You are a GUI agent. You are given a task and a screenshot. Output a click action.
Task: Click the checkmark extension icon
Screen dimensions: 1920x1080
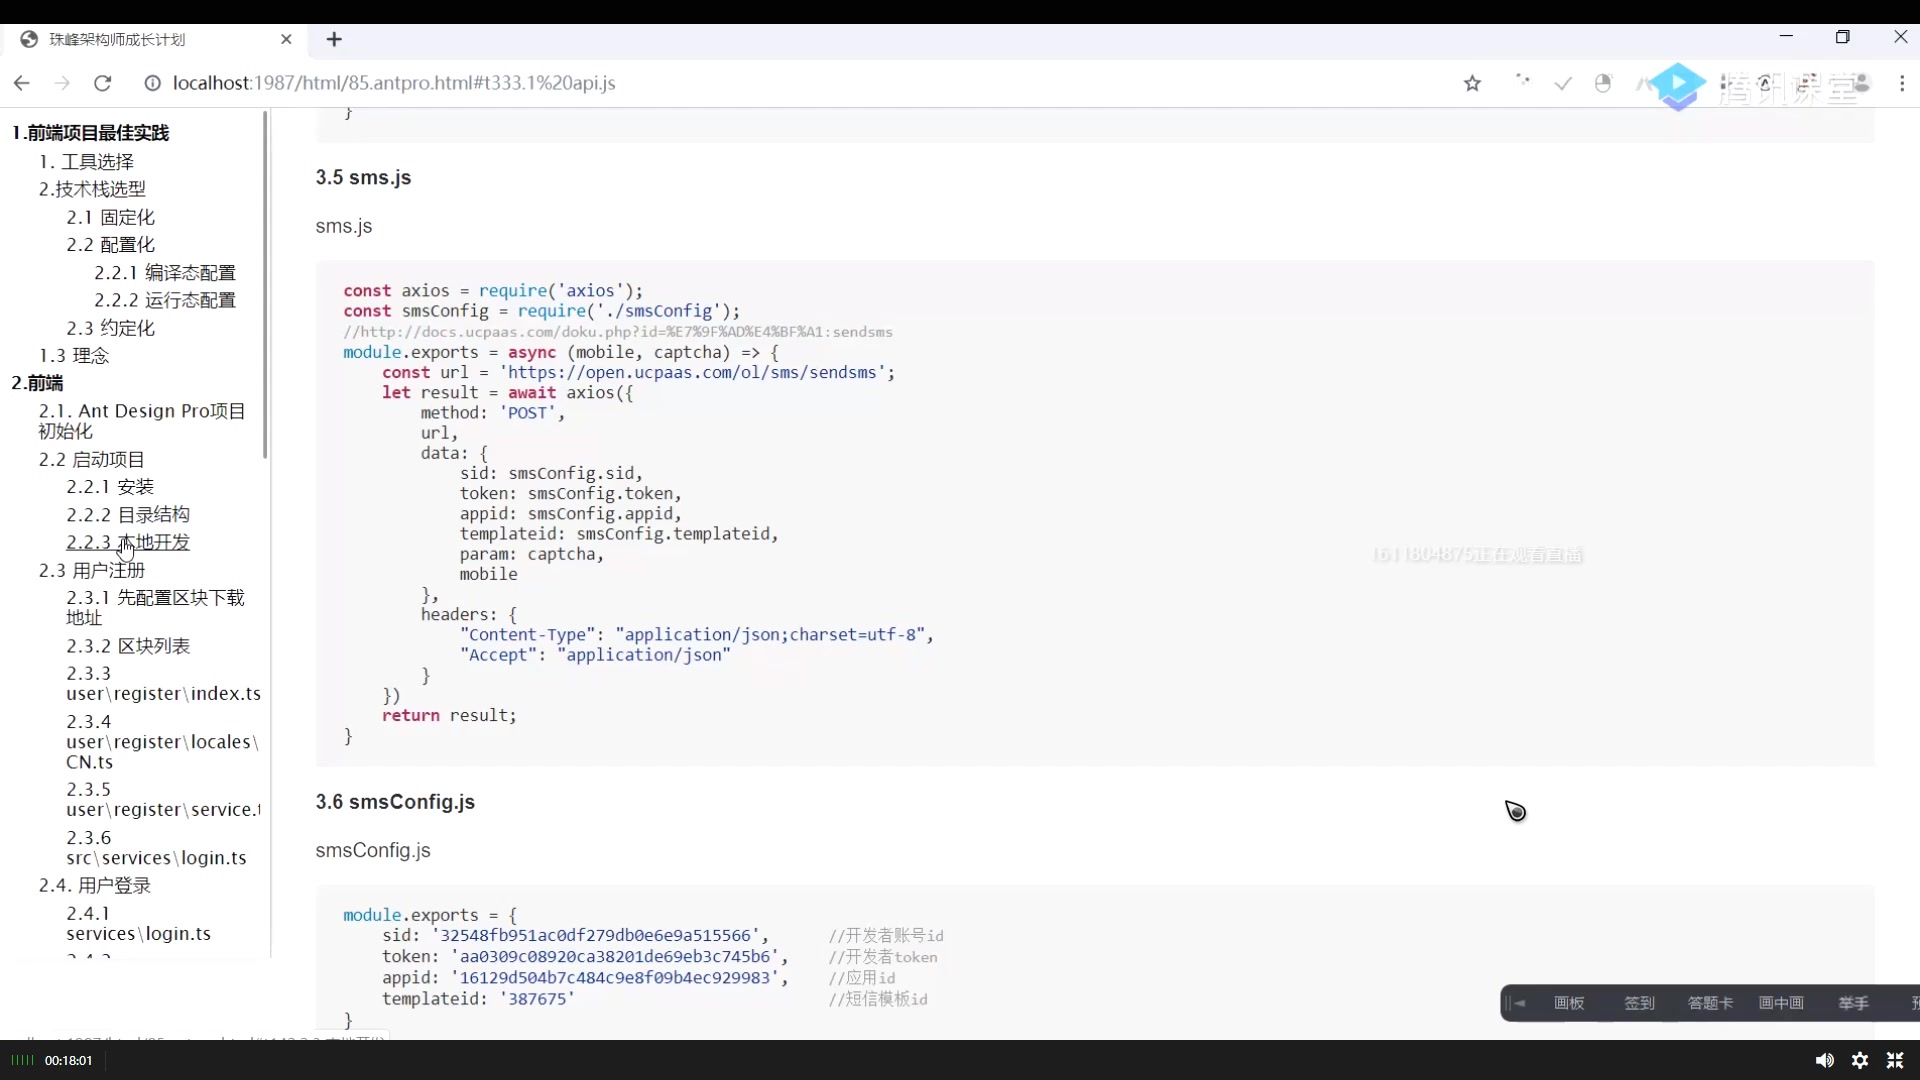(x=1563, y=84)
